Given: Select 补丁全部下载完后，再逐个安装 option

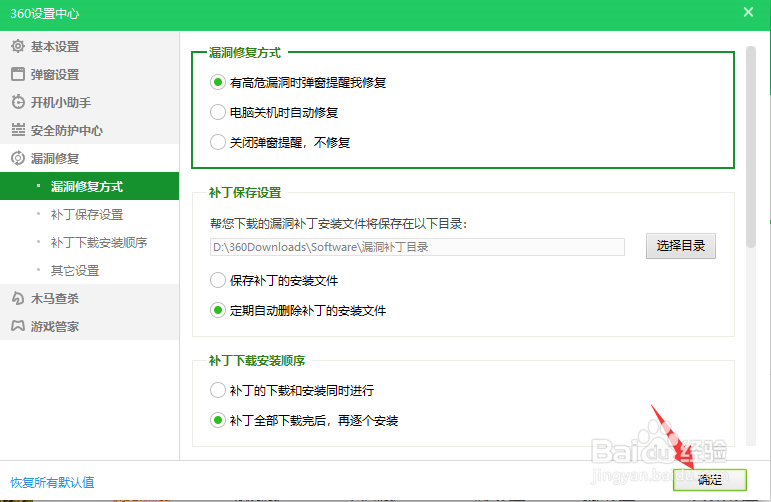Looking at the screenshot, I should pos(217,420).
